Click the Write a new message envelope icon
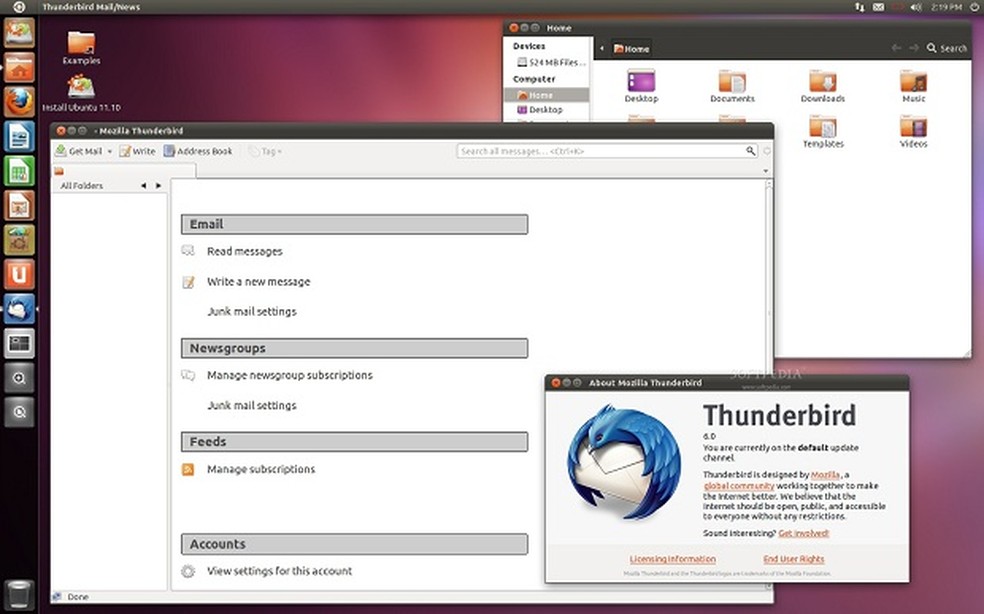 click(x=187, y=281)
